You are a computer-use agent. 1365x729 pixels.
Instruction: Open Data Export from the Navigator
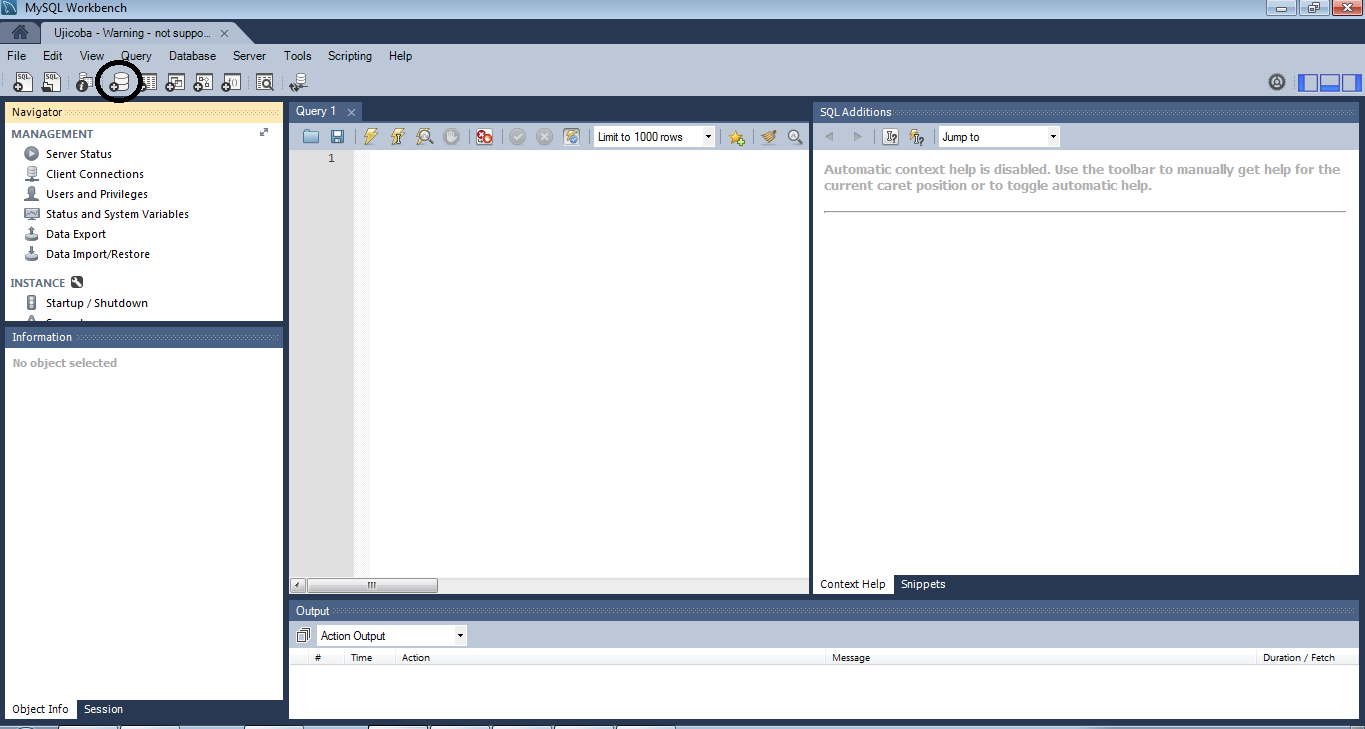[76, 233]
